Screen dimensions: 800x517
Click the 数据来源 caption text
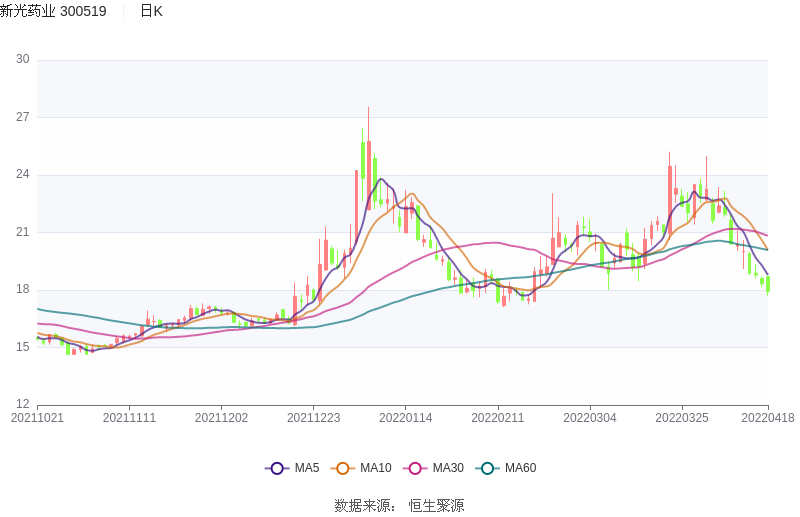363,506
